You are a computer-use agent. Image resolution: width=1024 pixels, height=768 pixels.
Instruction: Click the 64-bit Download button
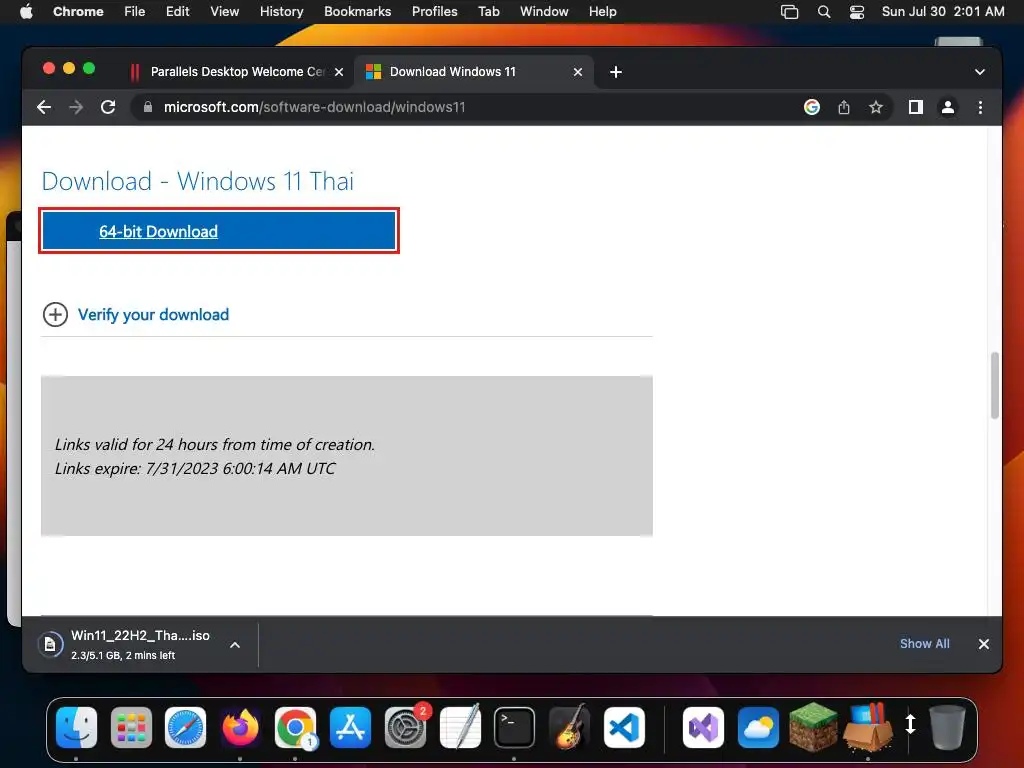coord(219,231)
